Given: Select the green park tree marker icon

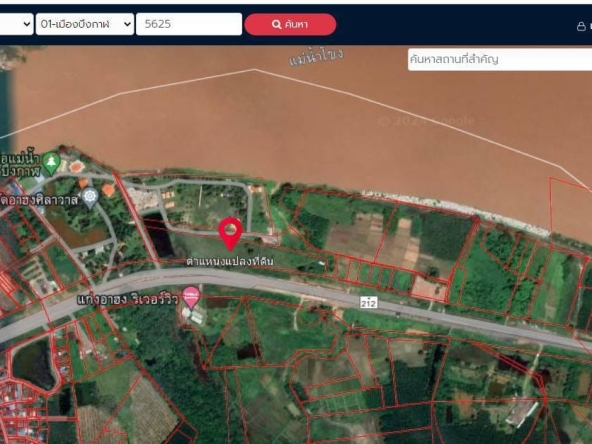Looking at the screenshot, I should (51, 163).
